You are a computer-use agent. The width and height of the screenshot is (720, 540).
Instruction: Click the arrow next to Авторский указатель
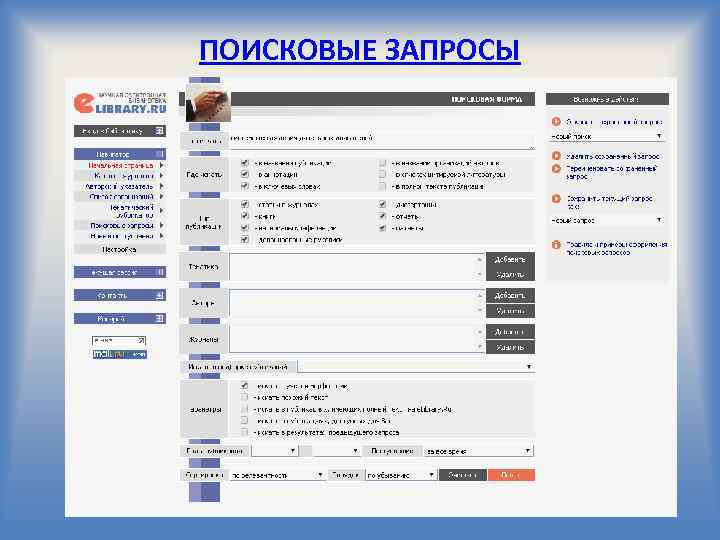161,186
